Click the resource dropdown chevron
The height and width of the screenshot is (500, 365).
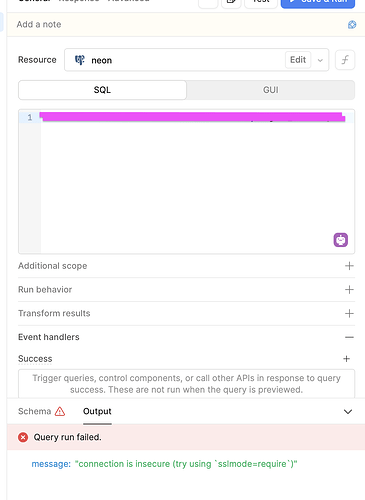pos(320,60)
